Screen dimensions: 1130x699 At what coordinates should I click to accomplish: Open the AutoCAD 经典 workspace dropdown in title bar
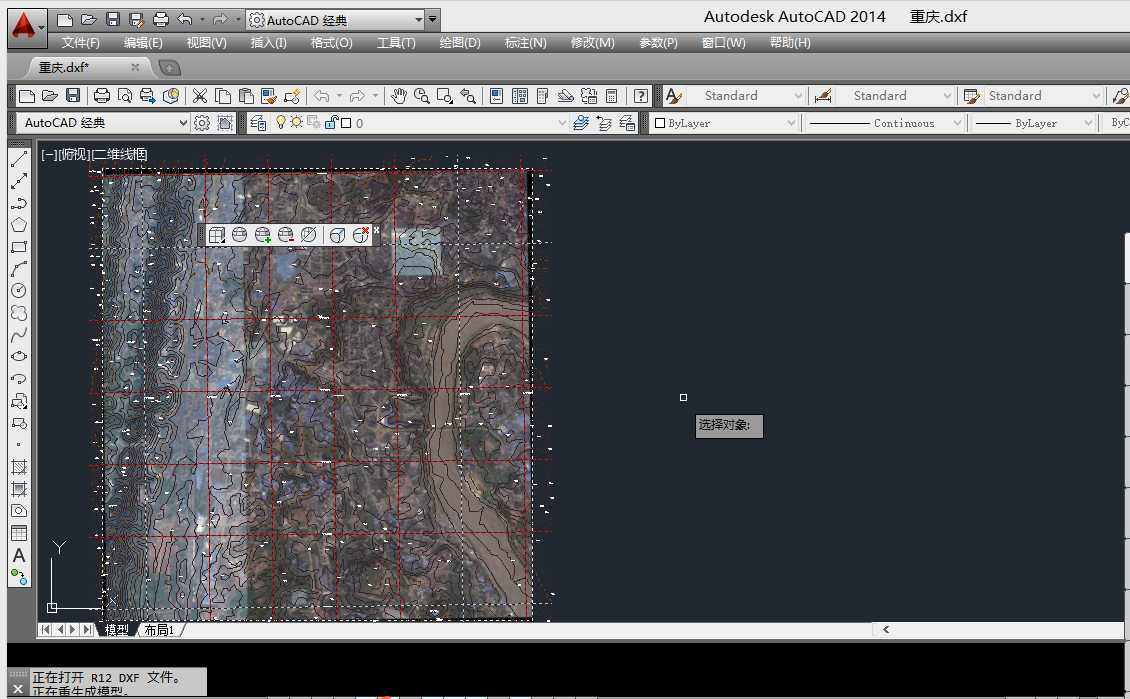(x=337, y=20)
